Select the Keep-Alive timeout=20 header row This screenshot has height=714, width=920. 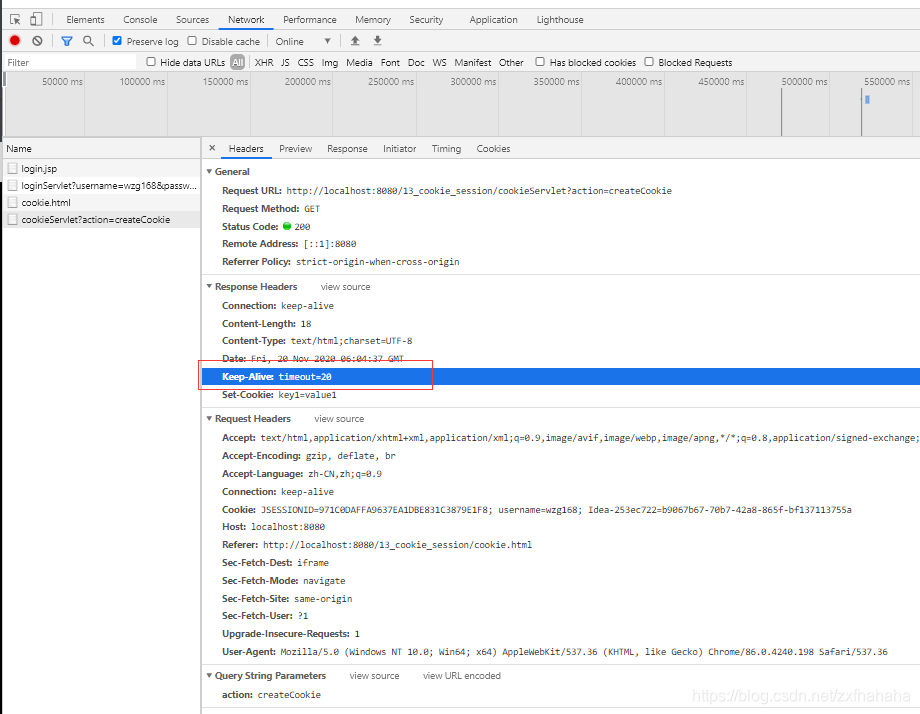[x=560, y=377]
